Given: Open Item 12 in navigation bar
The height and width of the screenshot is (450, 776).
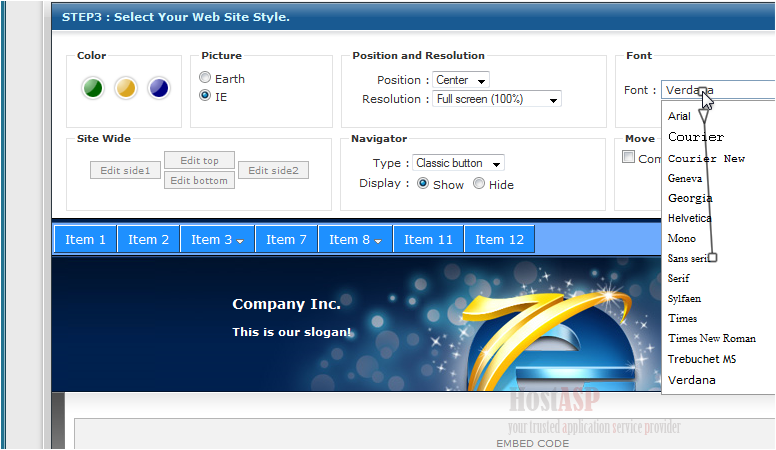Looking at the screenshot, I should click(x=499, y=240).
